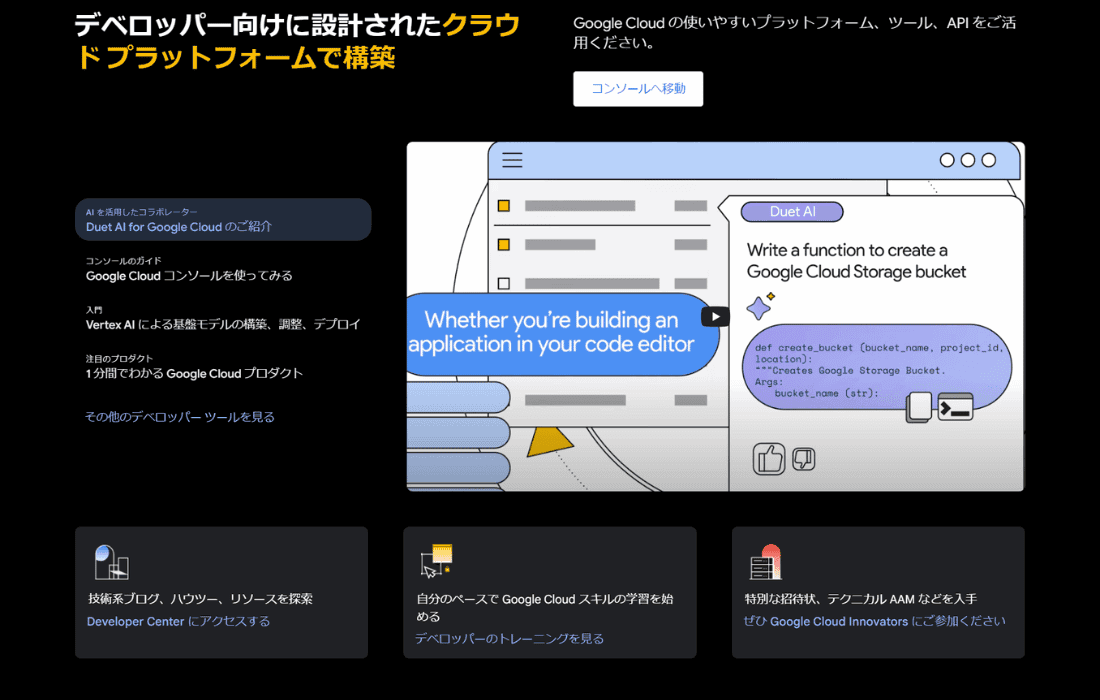Click the Innovators card server icon
This screenshot has width=1100, height=700.
pos(765,562)
